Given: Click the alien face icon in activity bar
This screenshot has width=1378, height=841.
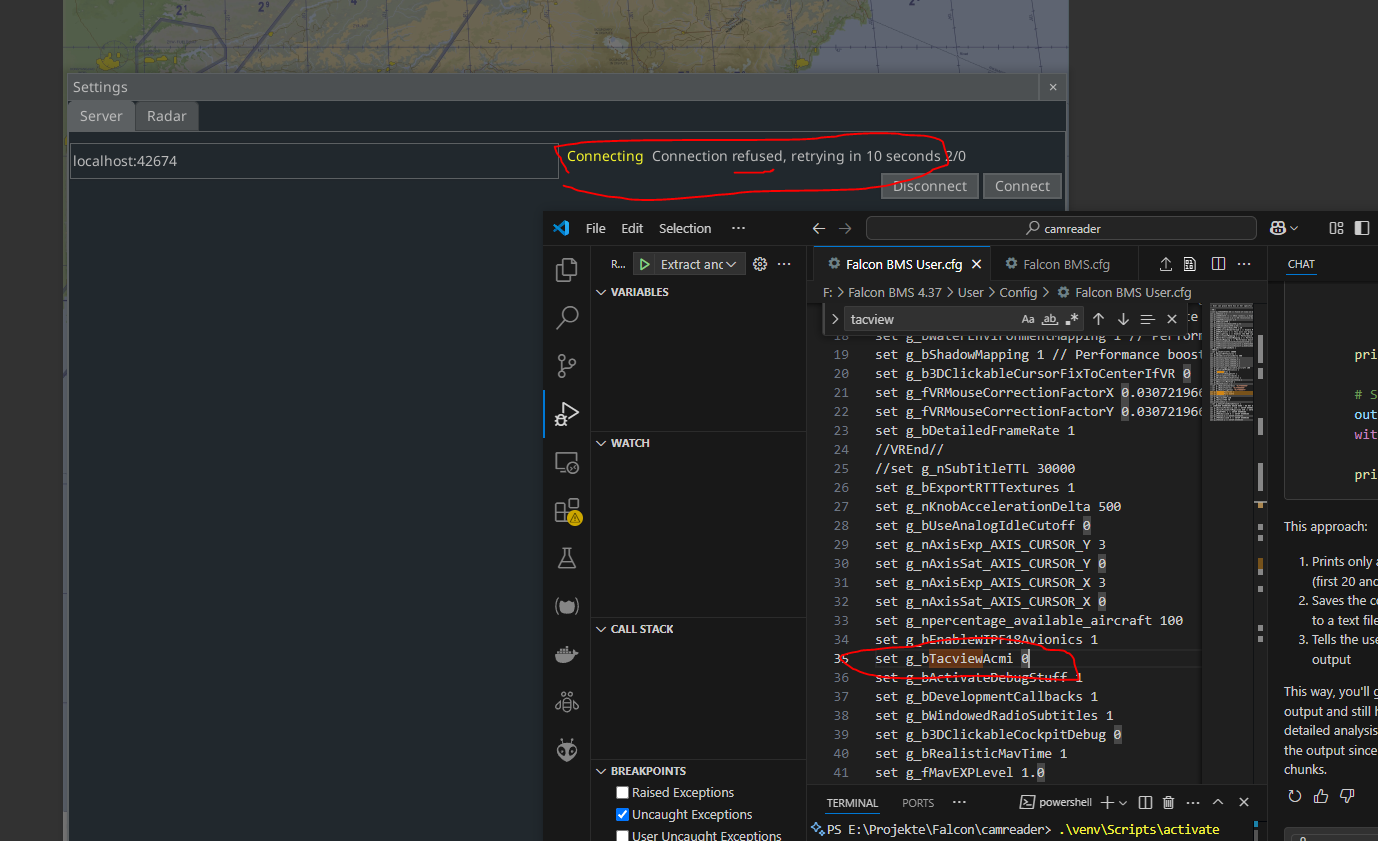Looking at the screenshot, I should 567,750.
